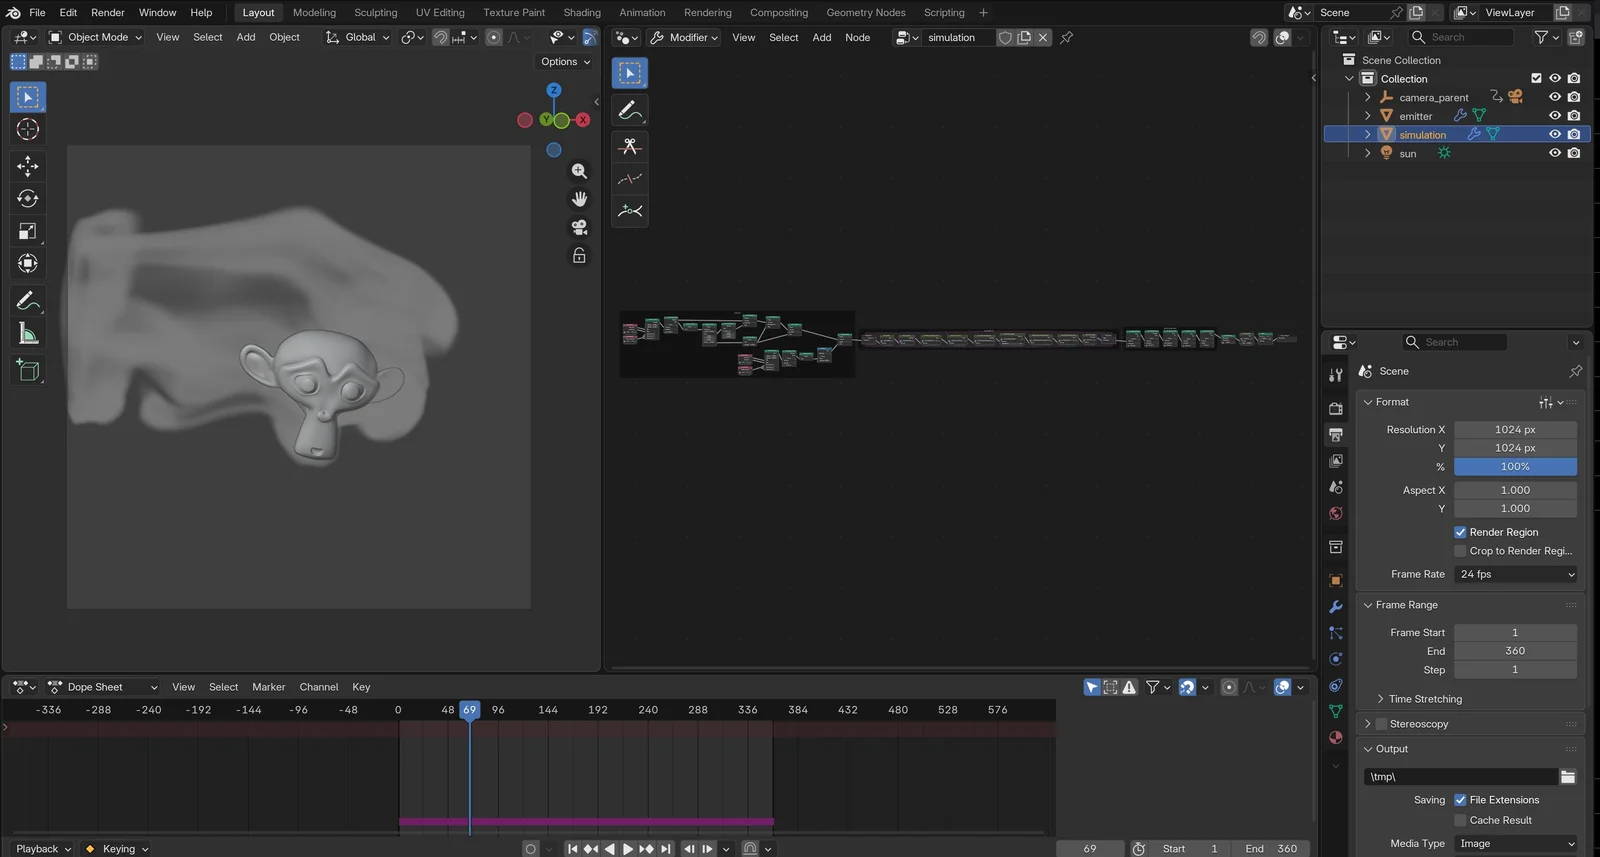Uncheck the File Extensions checkbox

(x=1460, y=801)
